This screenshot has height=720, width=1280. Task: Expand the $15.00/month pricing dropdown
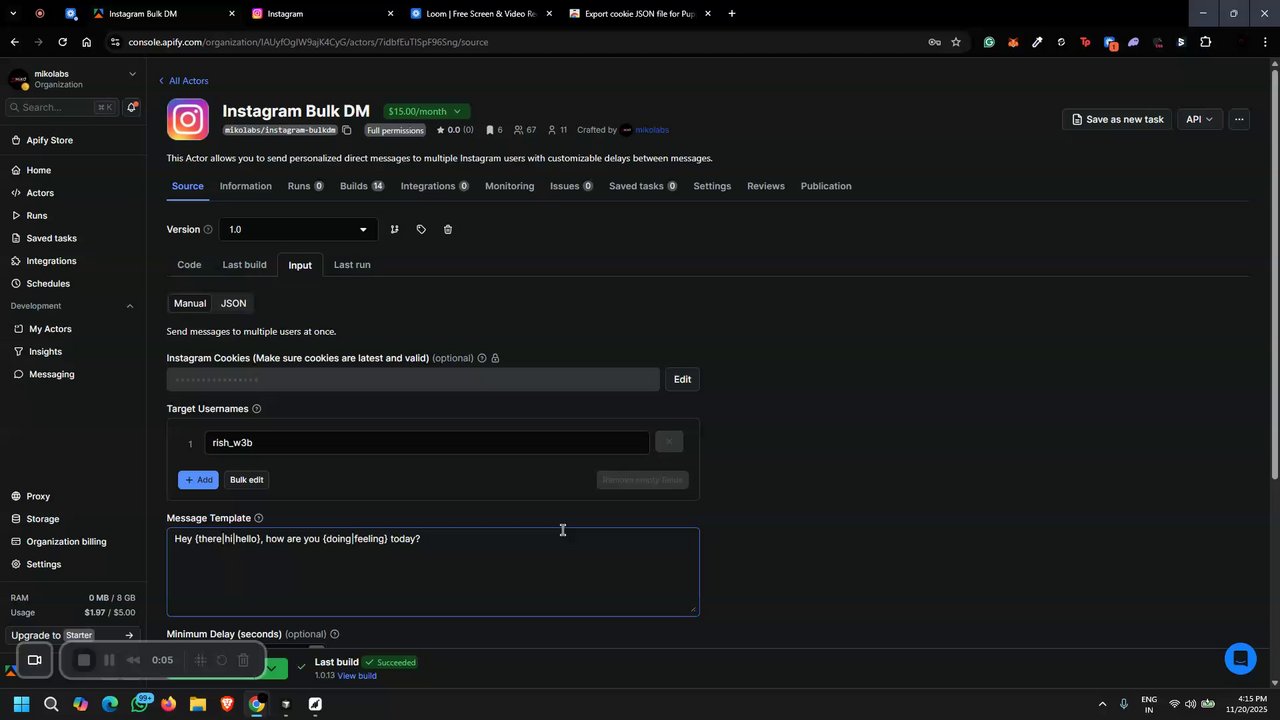coord(426,111)
